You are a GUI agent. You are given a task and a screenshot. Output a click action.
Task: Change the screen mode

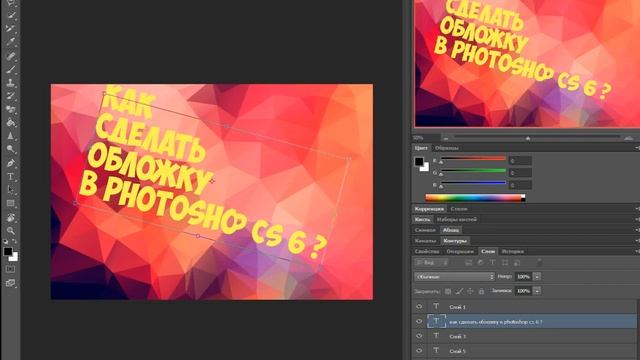11,283
